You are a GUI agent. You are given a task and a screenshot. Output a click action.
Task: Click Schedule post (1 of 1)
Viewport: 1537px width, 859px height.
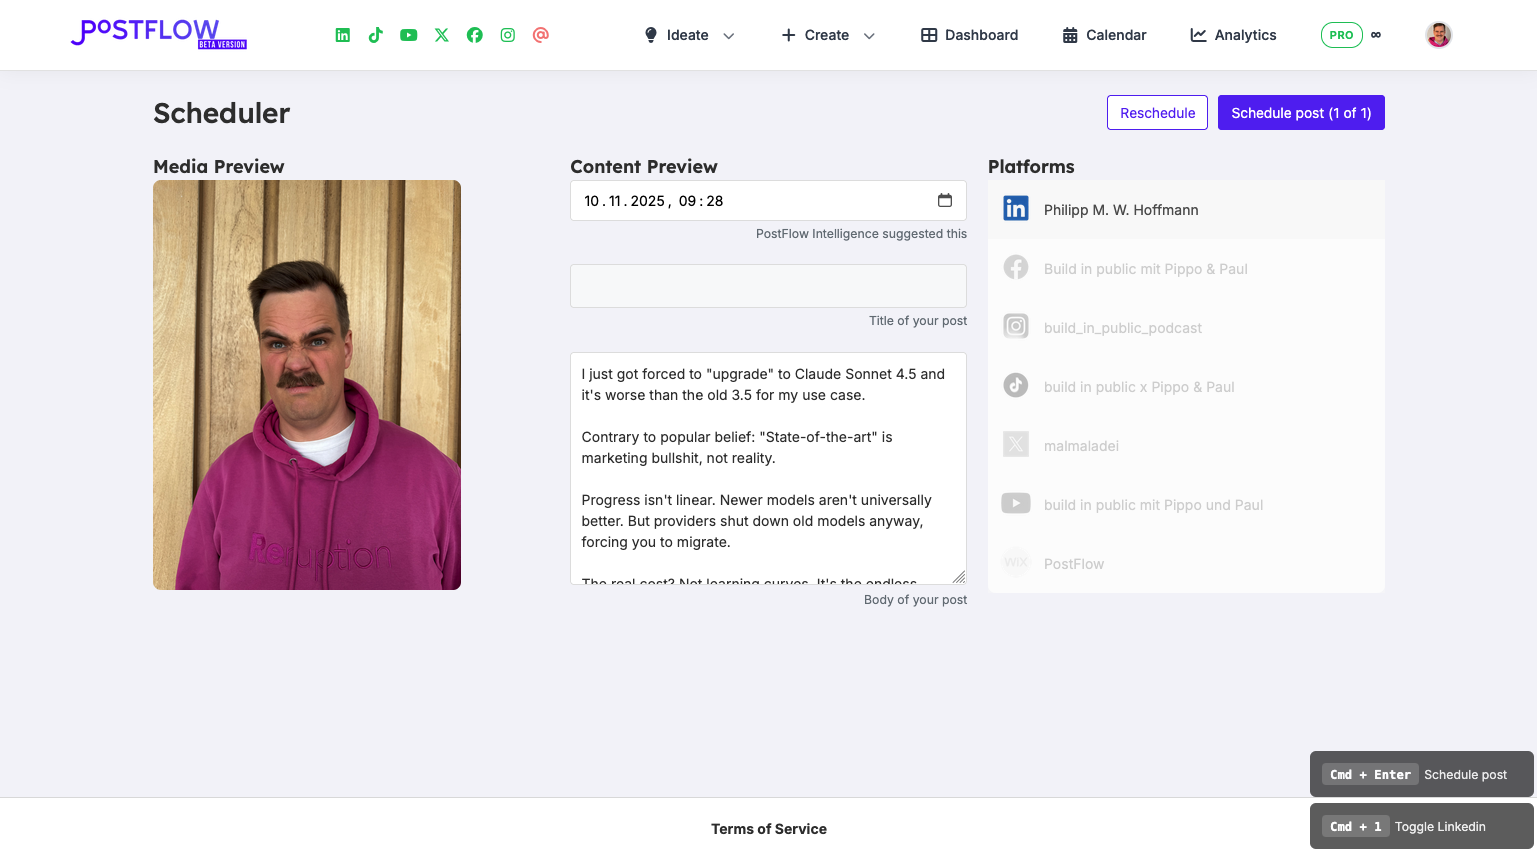coord(1301,112)
